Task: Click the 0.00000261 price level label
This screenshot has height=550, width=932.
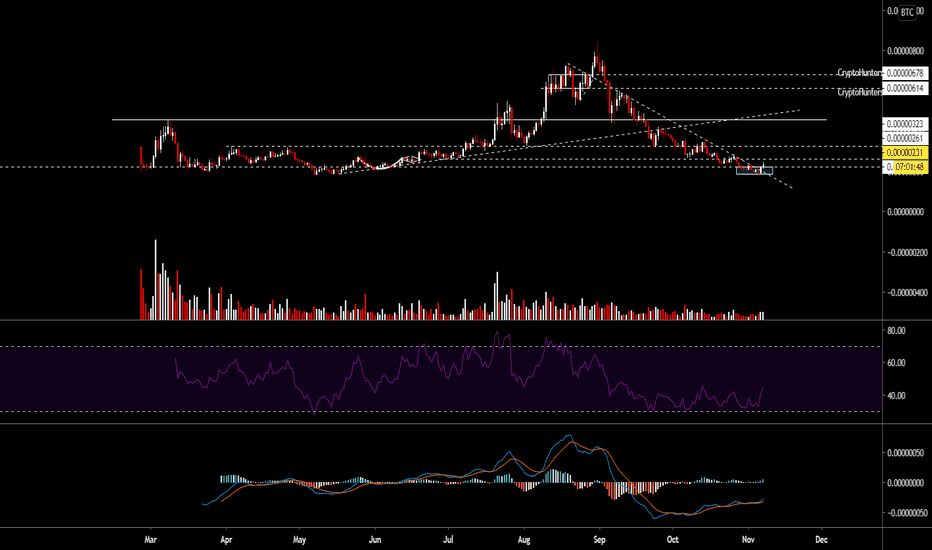Action: pyautogui.click(x=905, y=139)
